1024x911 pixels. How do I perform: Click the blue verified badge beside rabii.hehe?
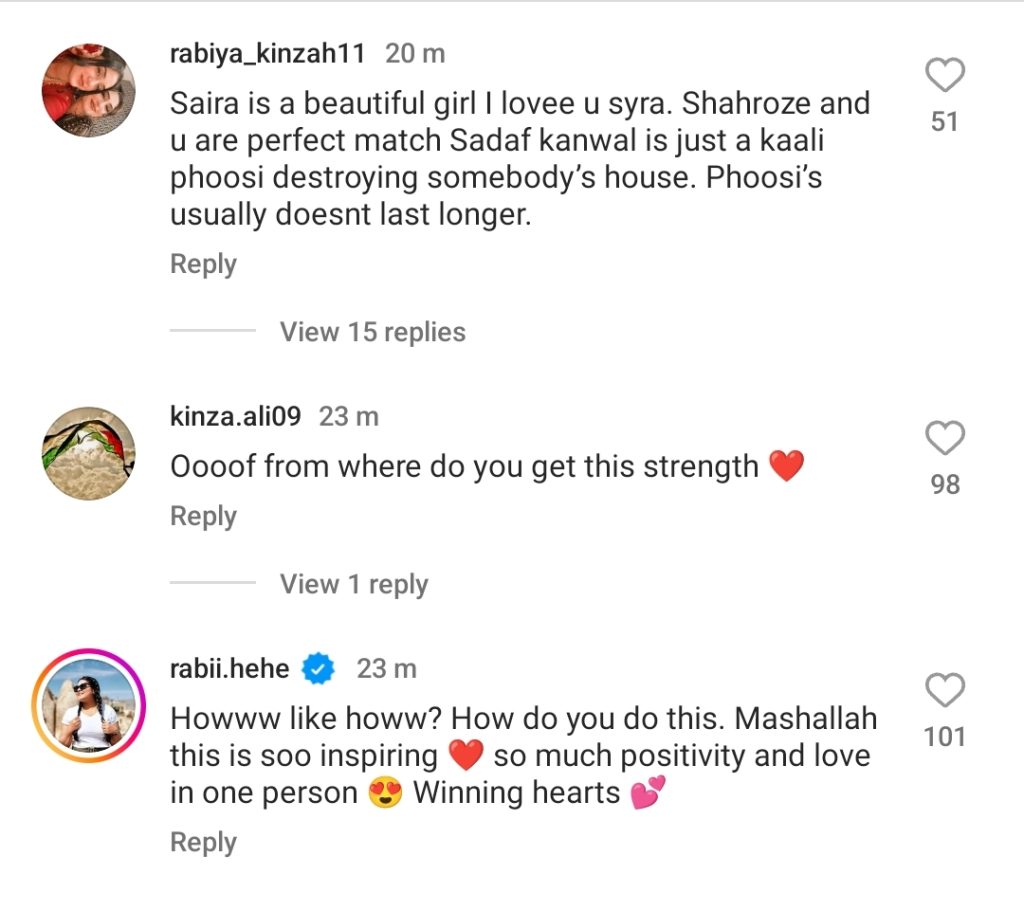coord(319,668)
